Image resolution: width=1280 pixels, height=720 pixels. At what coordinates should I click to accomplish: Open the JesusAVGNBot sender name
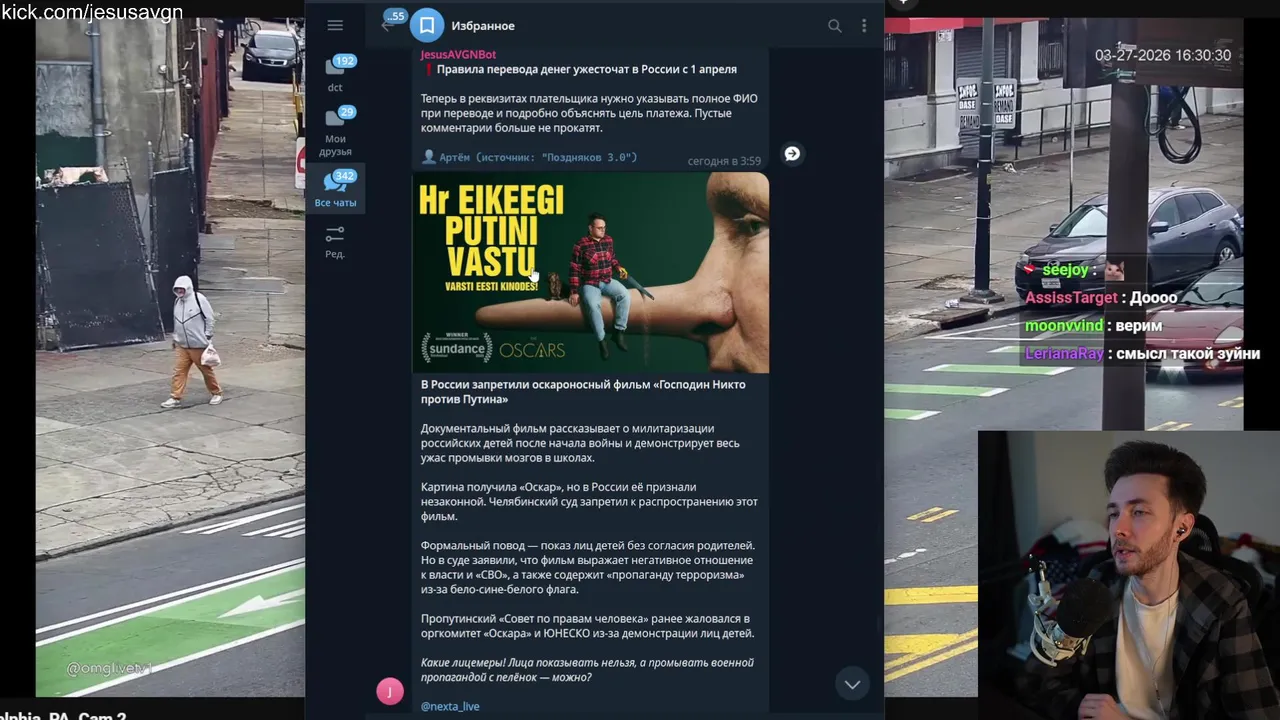click(458, 54)
